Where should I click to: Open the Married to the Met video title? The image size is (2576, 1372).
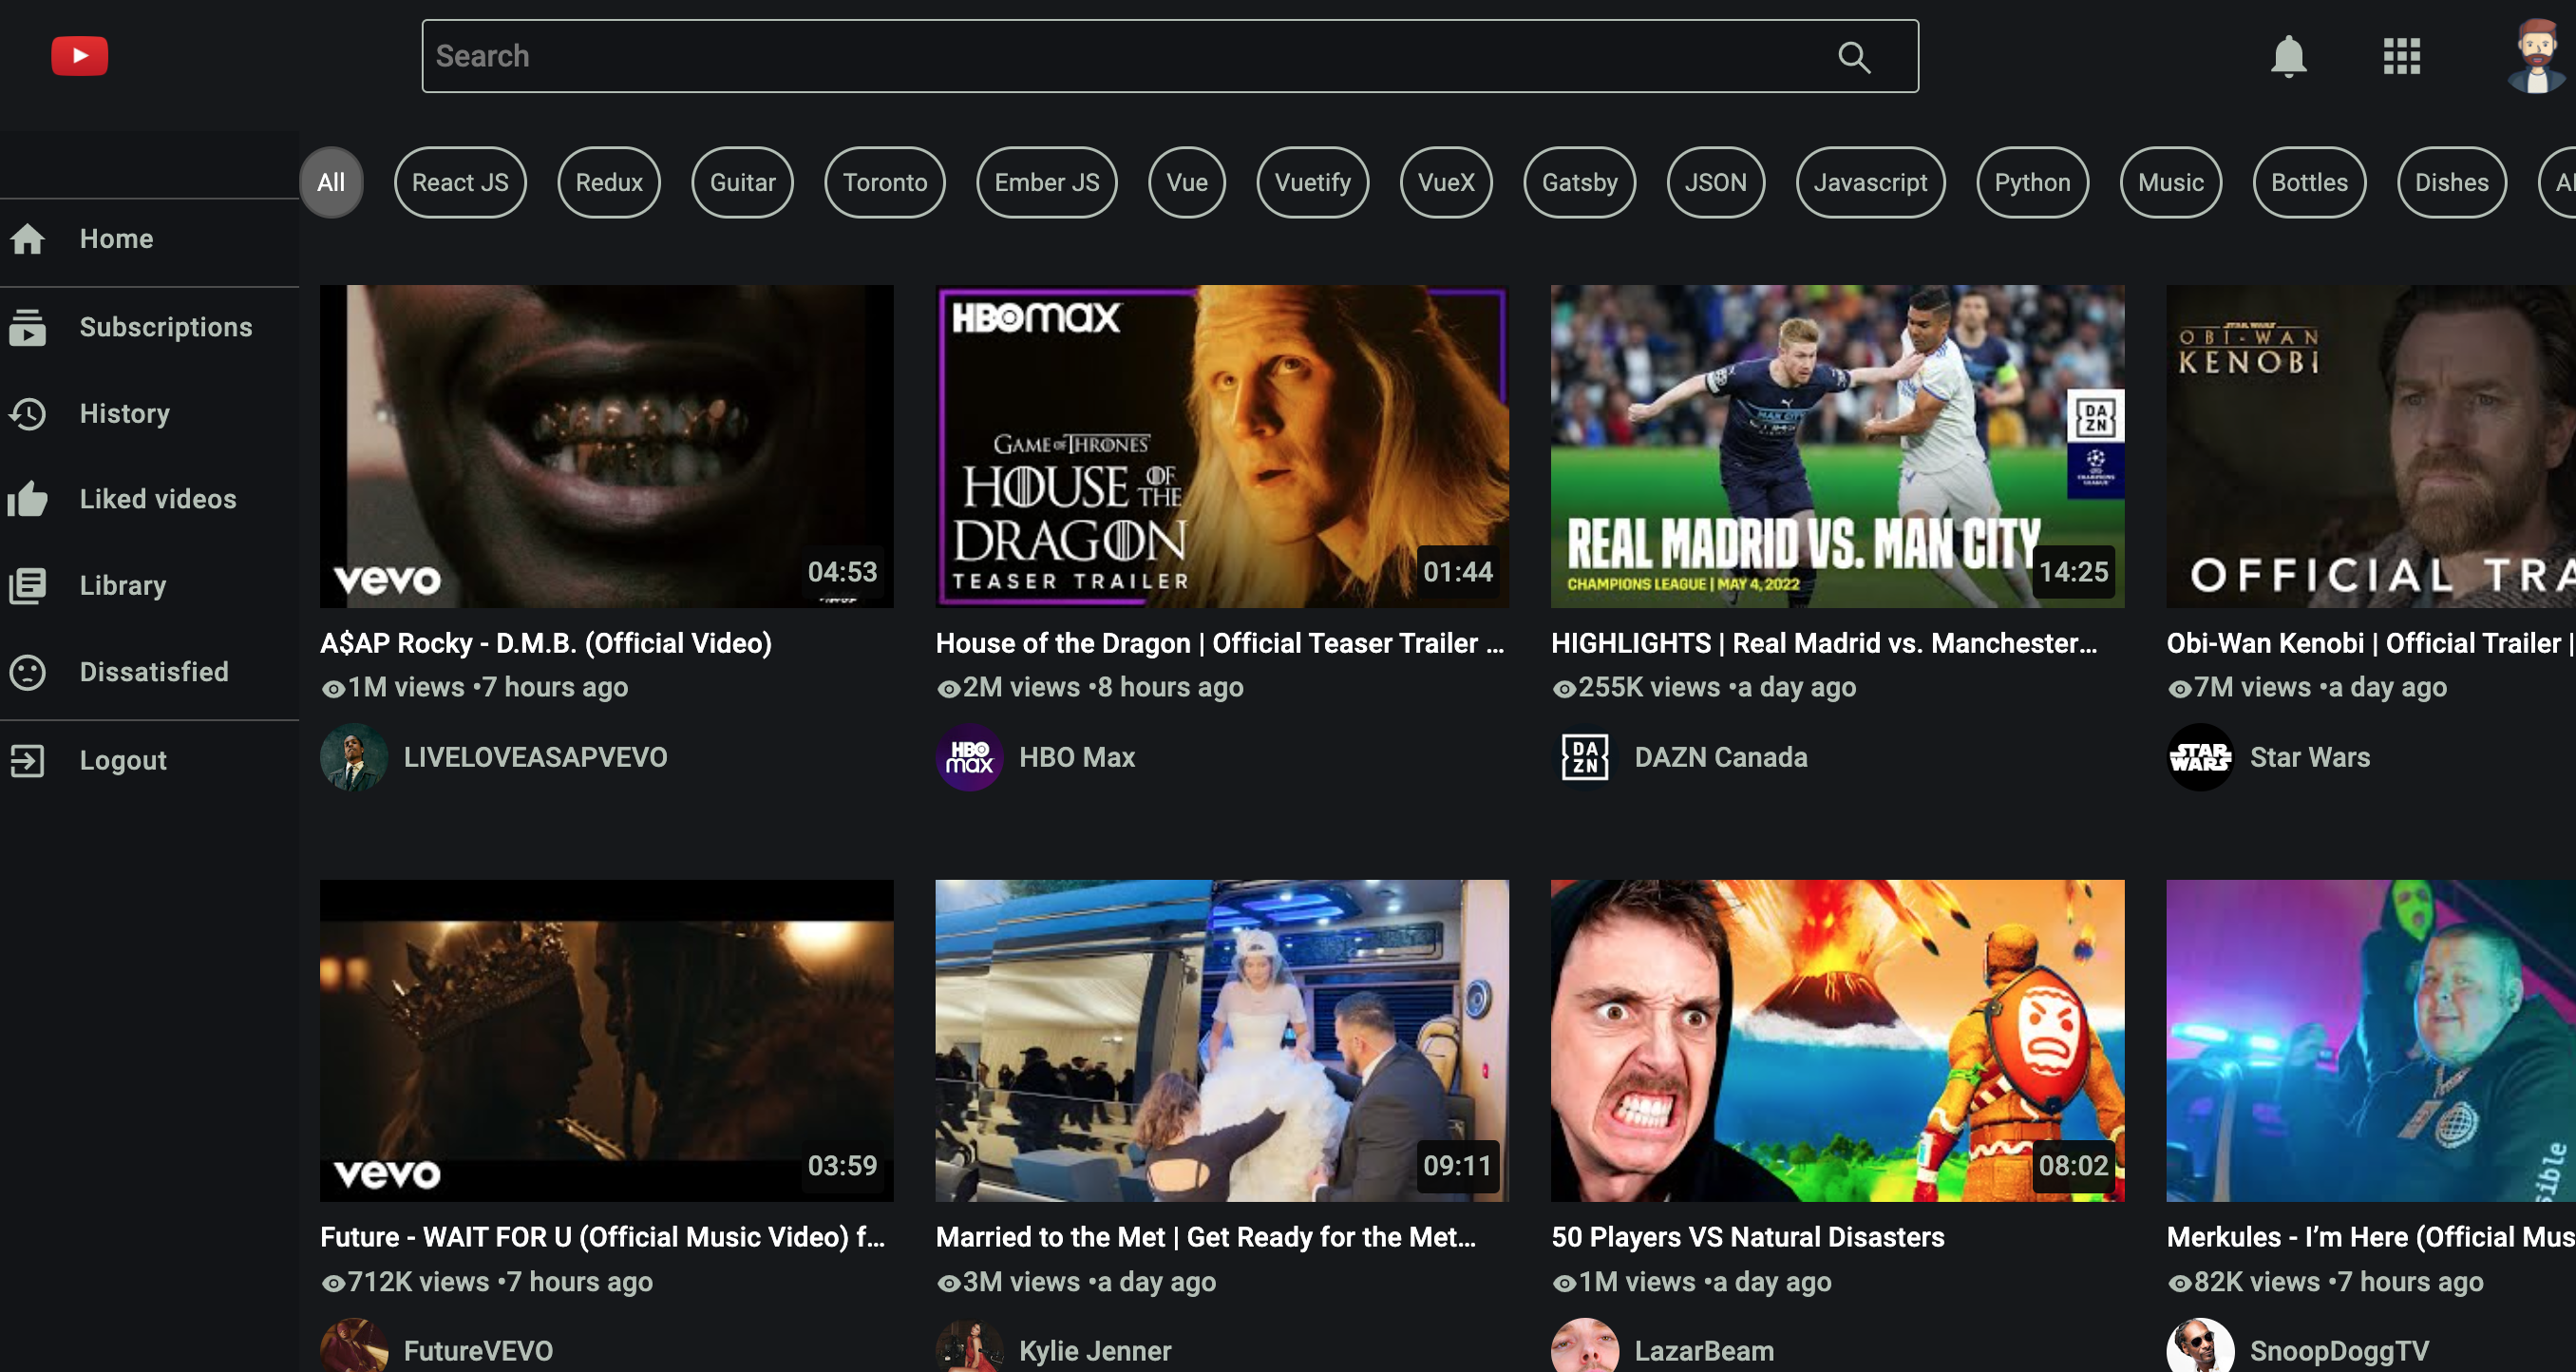(1205, 1237)
